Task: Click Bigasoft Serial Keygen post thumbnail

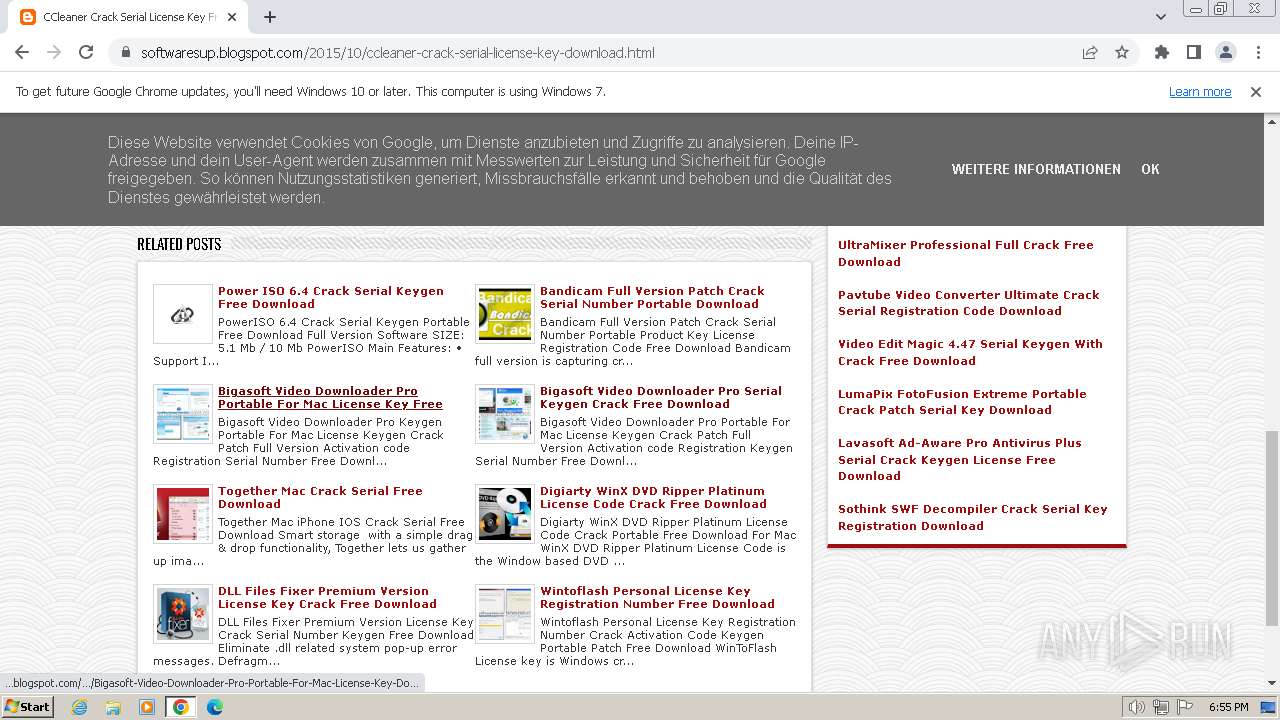Action: 505,414
